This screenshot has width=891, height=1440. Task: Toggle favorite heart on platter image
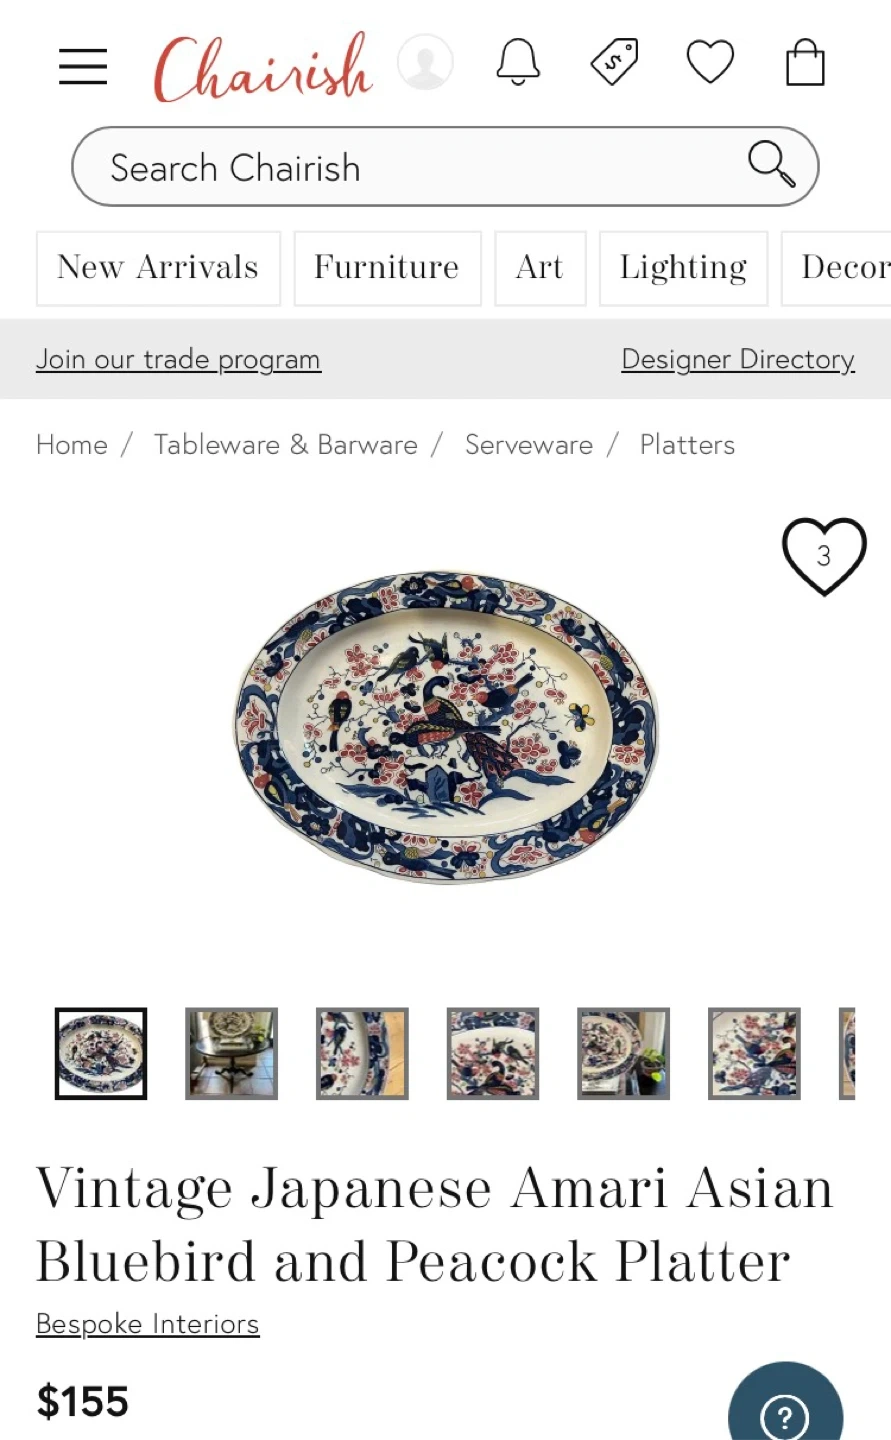click(824, 556)
